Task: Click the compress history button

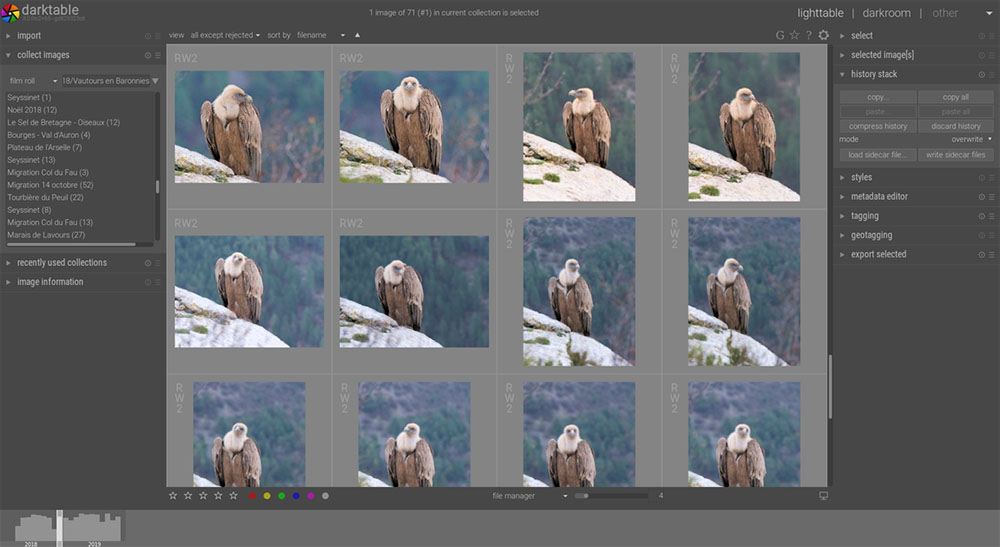Action: point(878,126)
